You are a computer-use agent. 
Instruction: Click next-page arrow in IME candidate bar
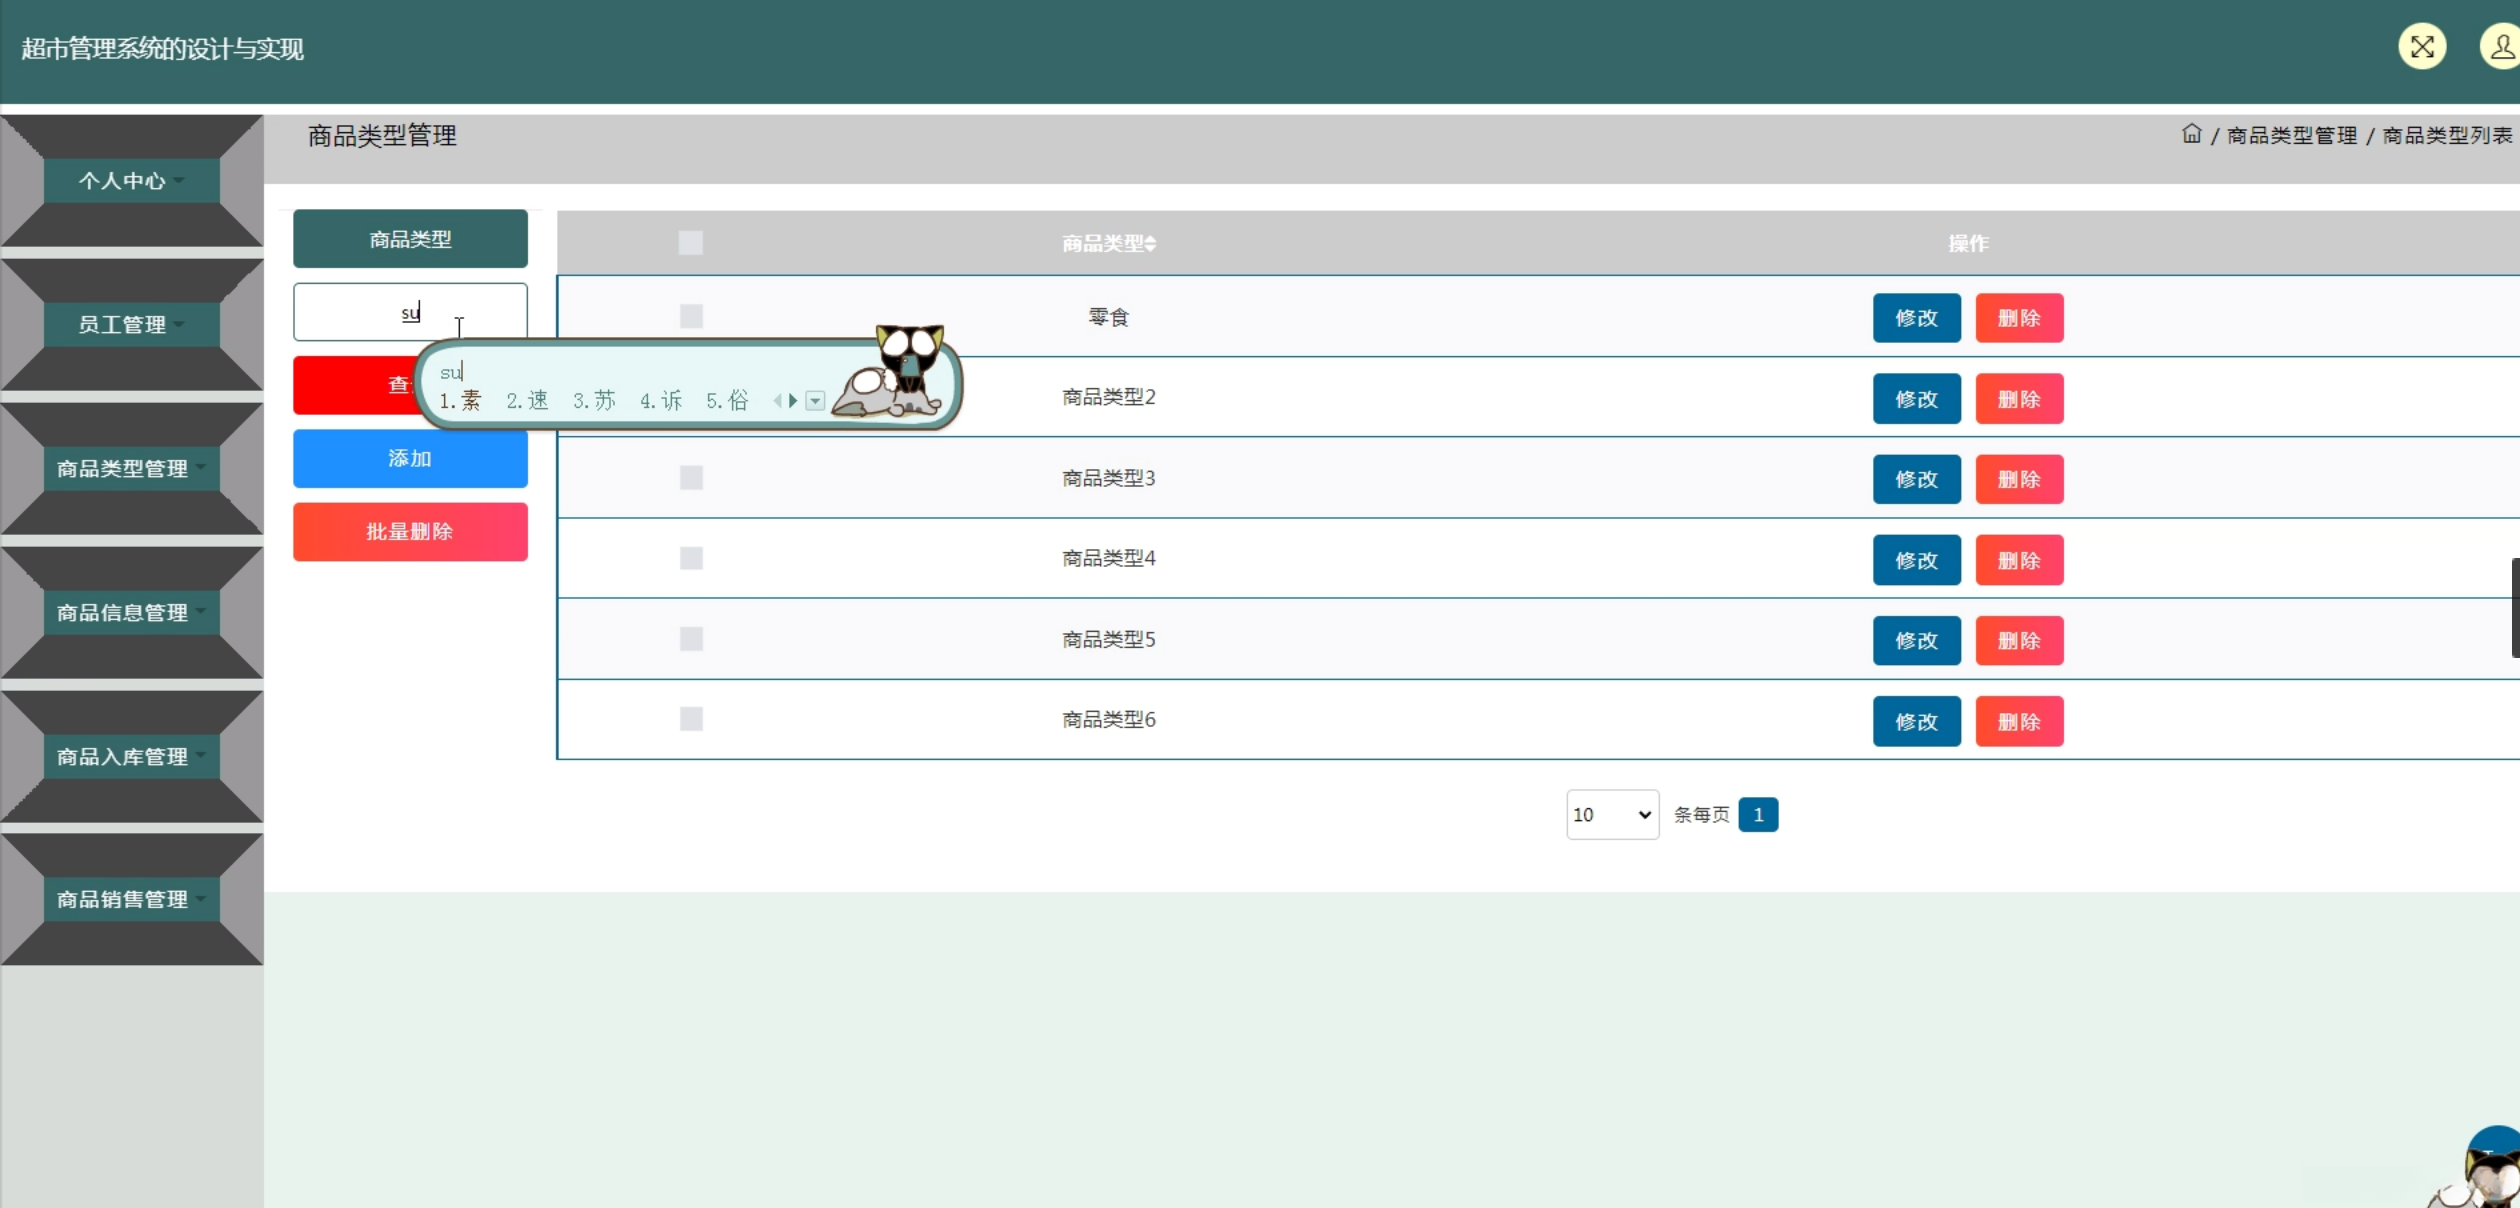(x=793, y=401)
